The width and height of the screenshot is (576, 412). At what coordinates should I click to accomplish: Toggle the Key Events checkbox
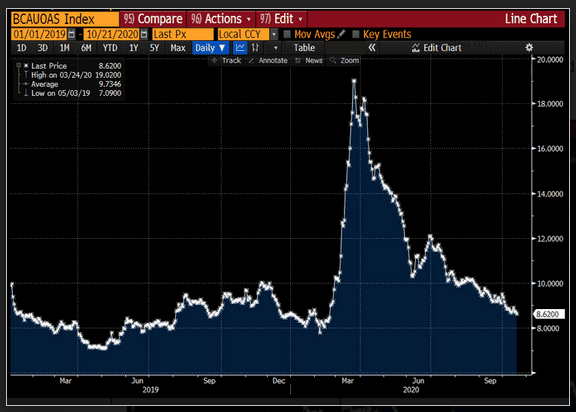click(356, 34)
